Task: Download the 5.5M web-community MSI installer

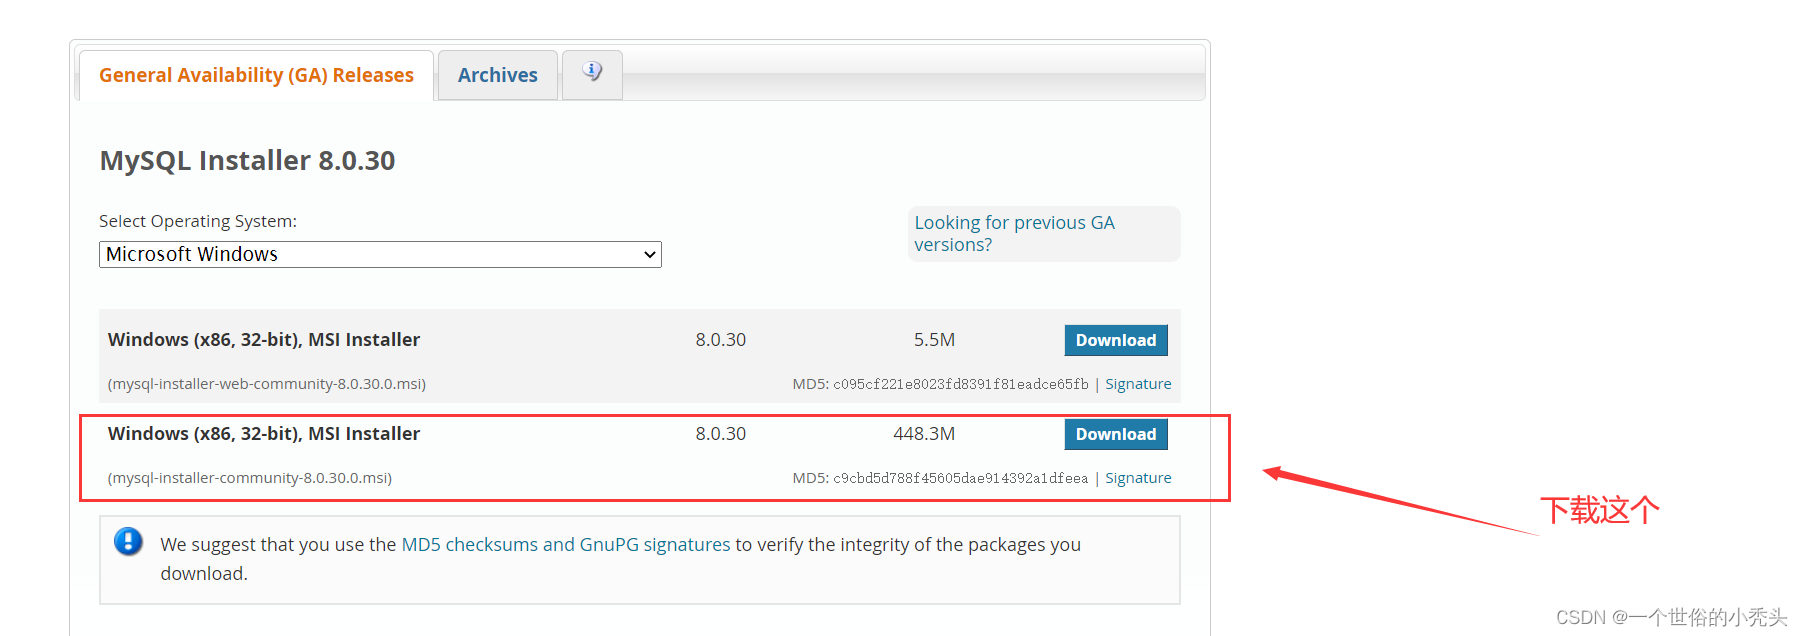Action: point(1115,340)
